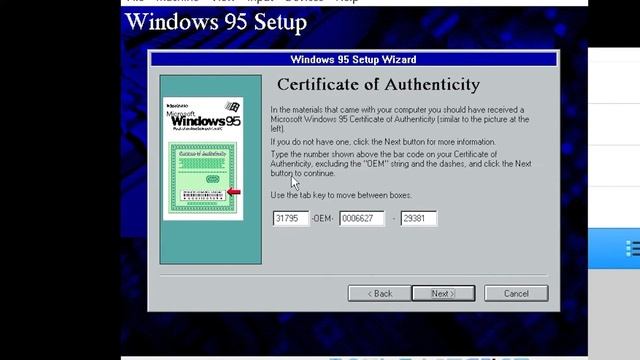Click the Windows 95 Setup Wizard title bar
This screenshot has height=360, width=640.
(353, 60)
